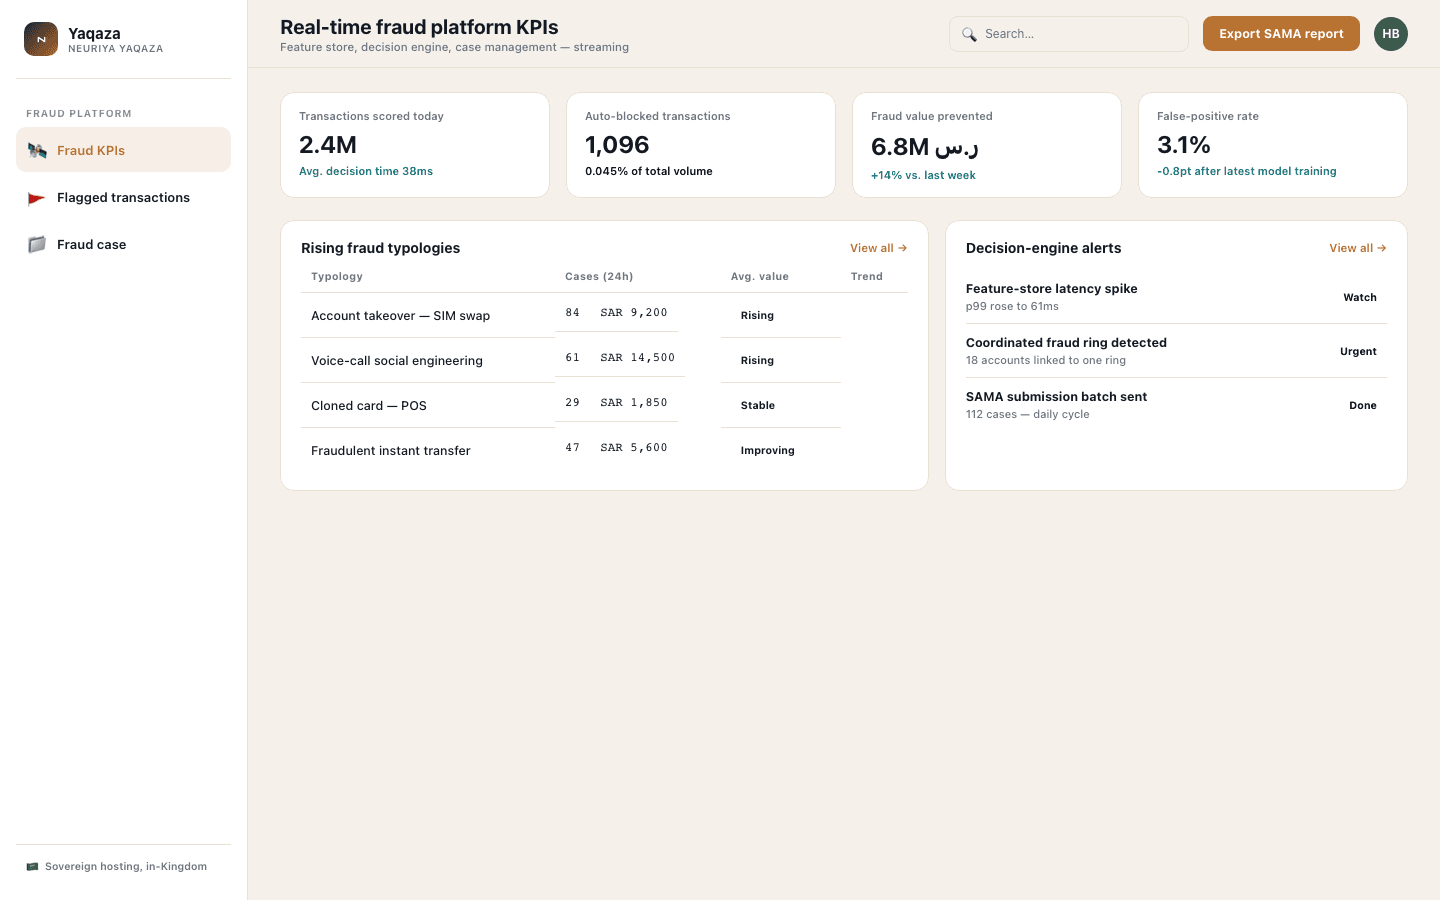This screenshot has width=1440, height=900.
Task: Focus the Search input field
Action: 1069,34
